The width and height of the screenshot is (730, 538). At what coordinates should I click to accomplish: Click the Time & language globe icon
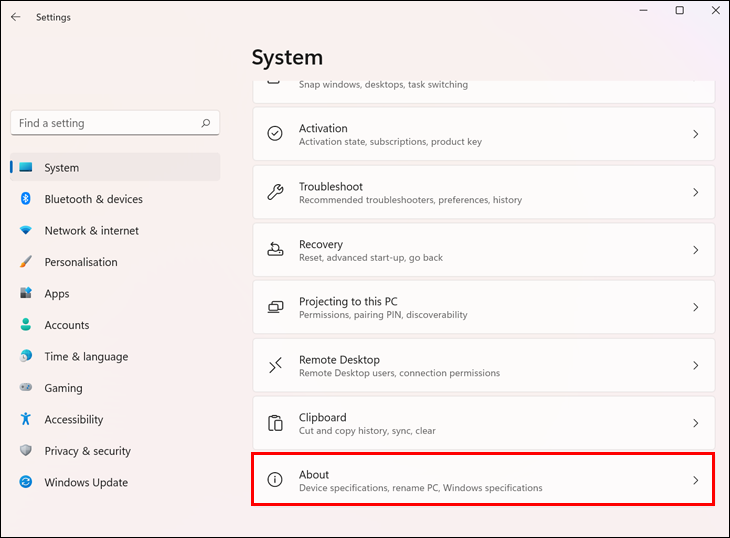[26, 356]
